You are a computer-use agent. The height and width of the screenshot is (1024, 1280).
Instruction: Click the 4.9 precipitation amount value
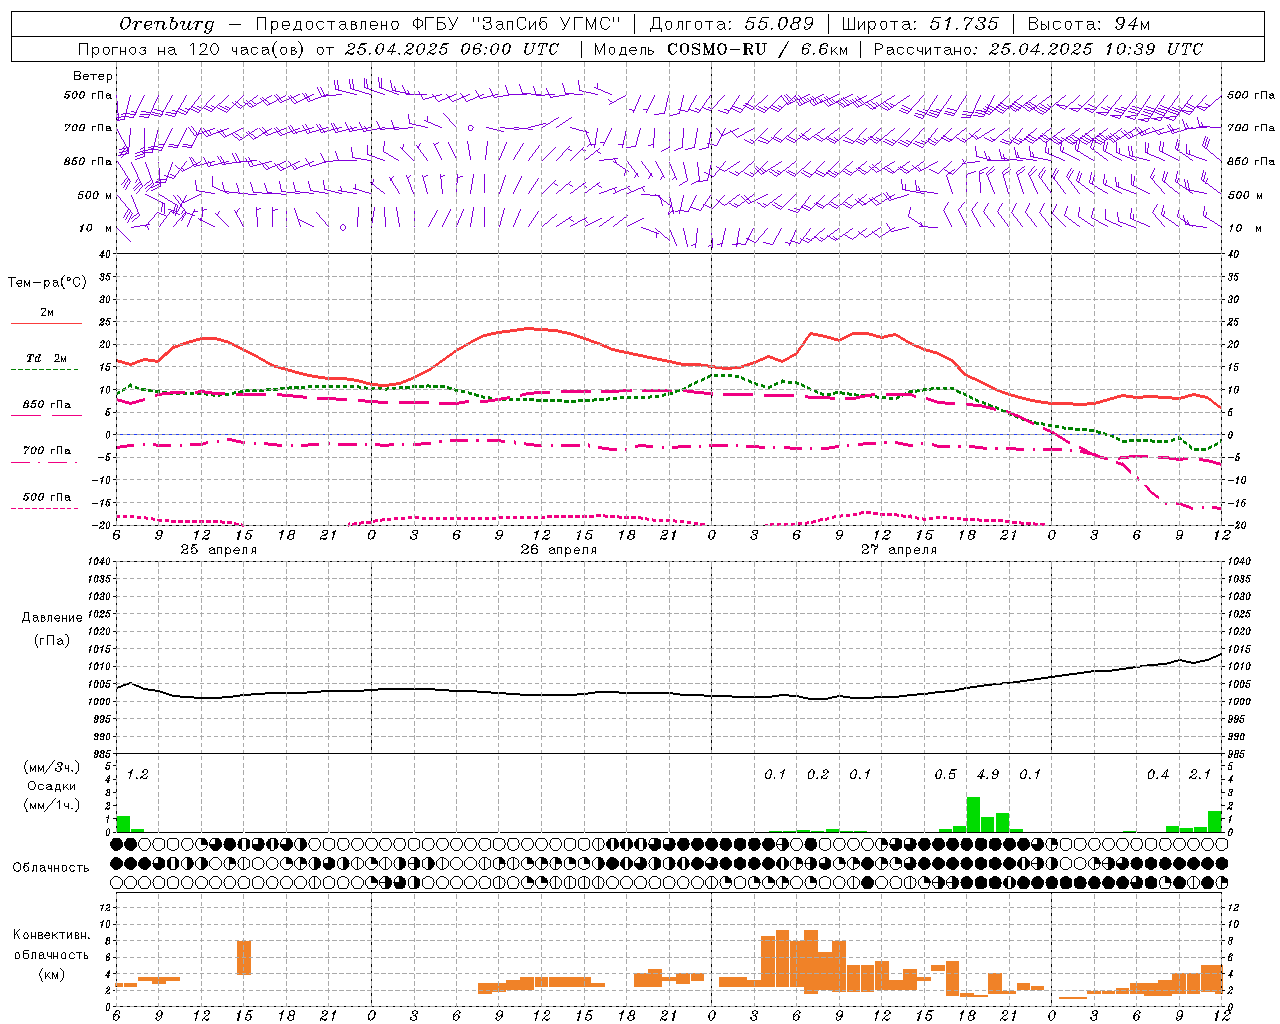[988, 774]
